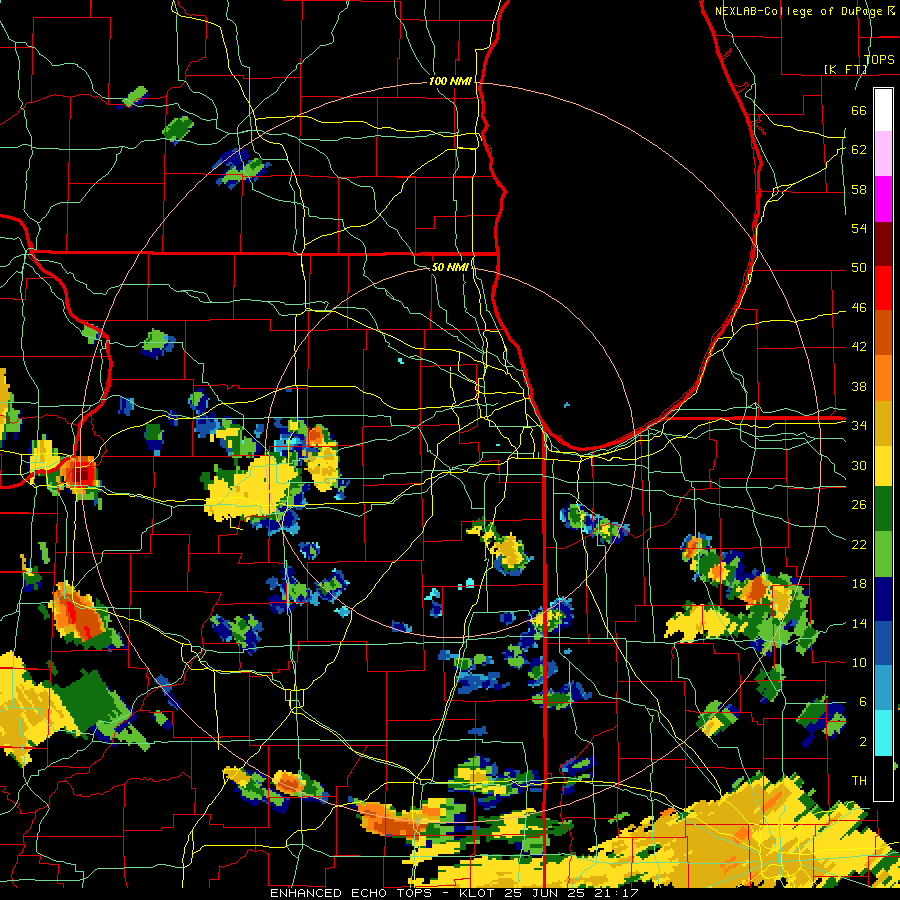Click the "TH" threshold legend label

859,780
